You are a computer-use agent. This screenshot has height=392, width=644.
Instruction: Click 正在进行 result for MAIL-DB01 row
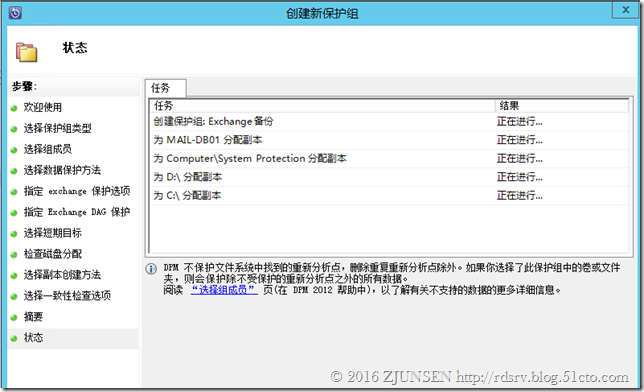click(x=520, y=140)
